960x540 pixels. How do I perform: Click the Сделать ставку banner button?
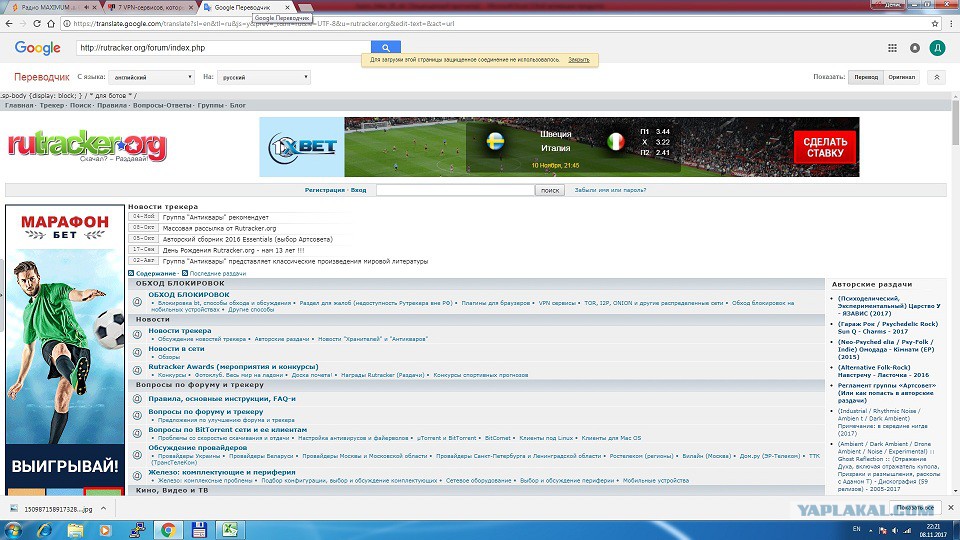pos(825,147)
